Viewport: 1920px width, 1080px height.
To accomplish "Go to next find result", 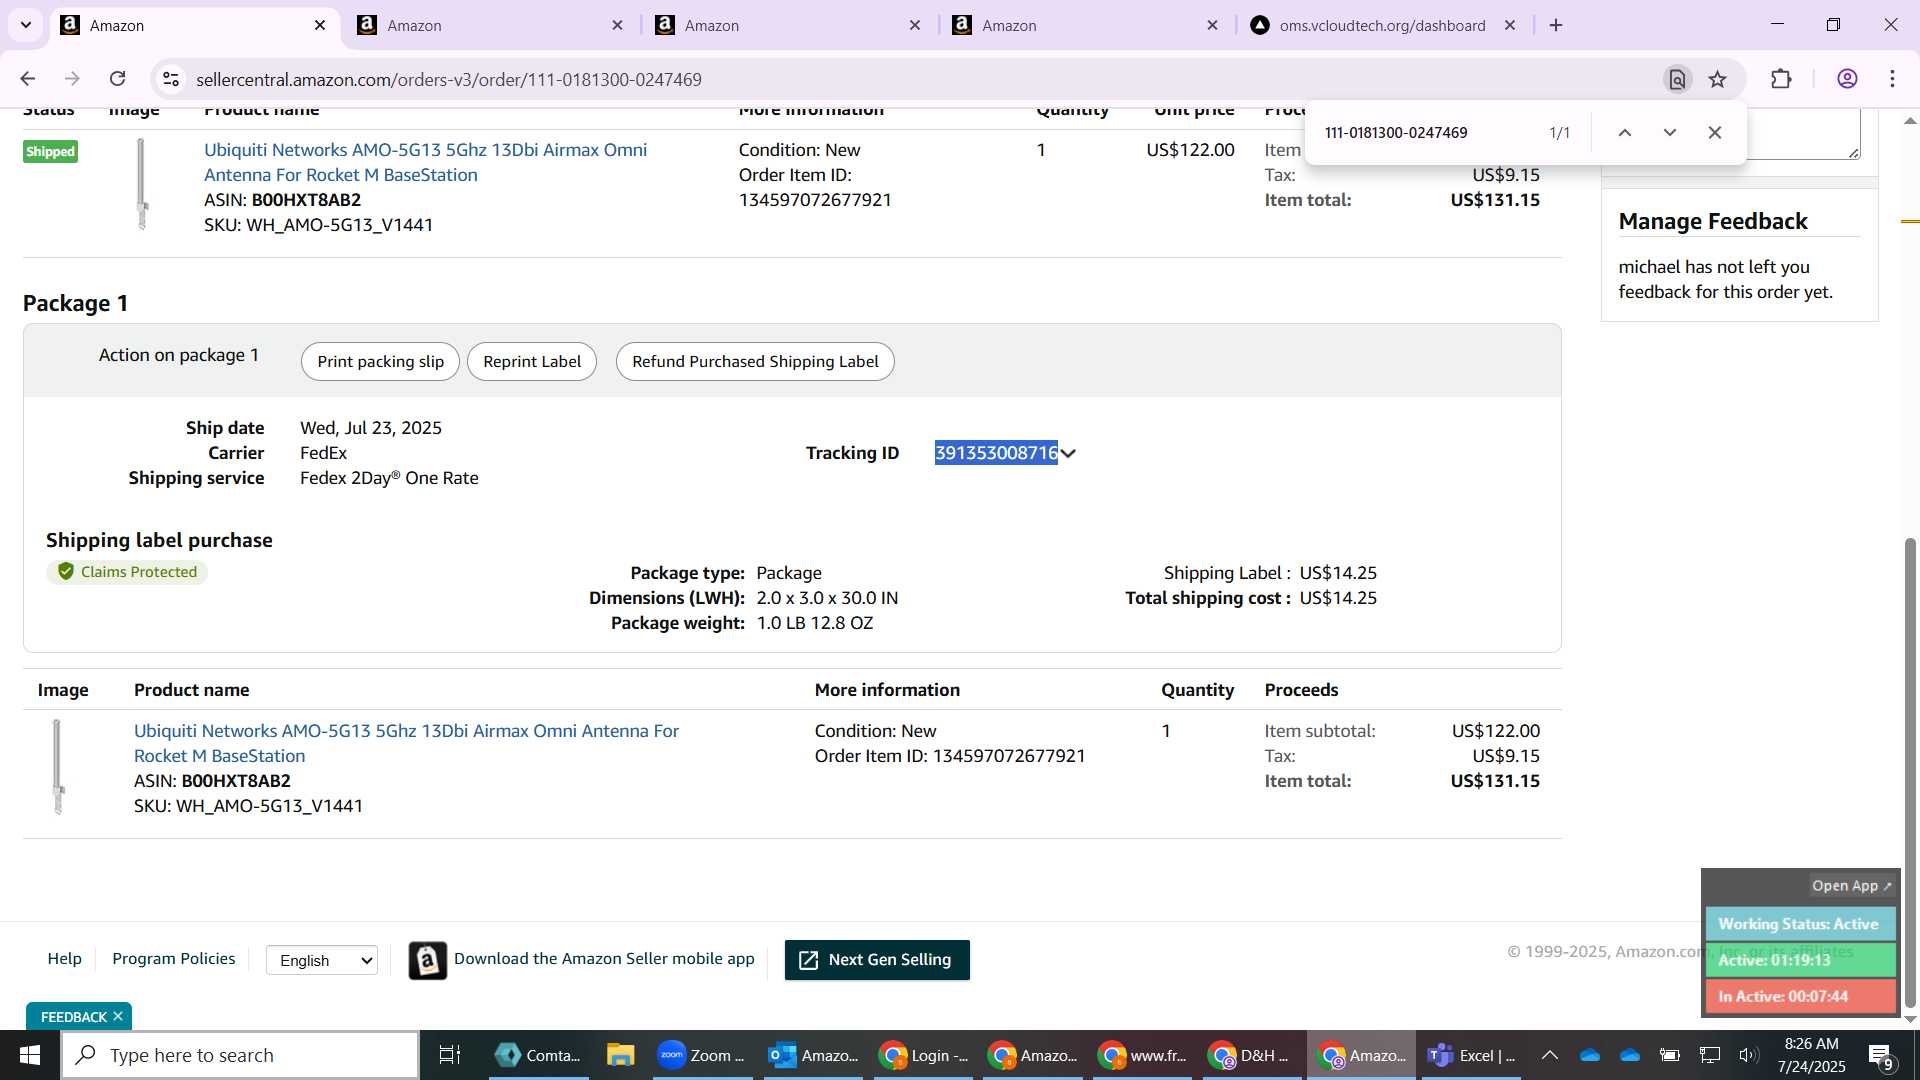I will point(1670,132).
